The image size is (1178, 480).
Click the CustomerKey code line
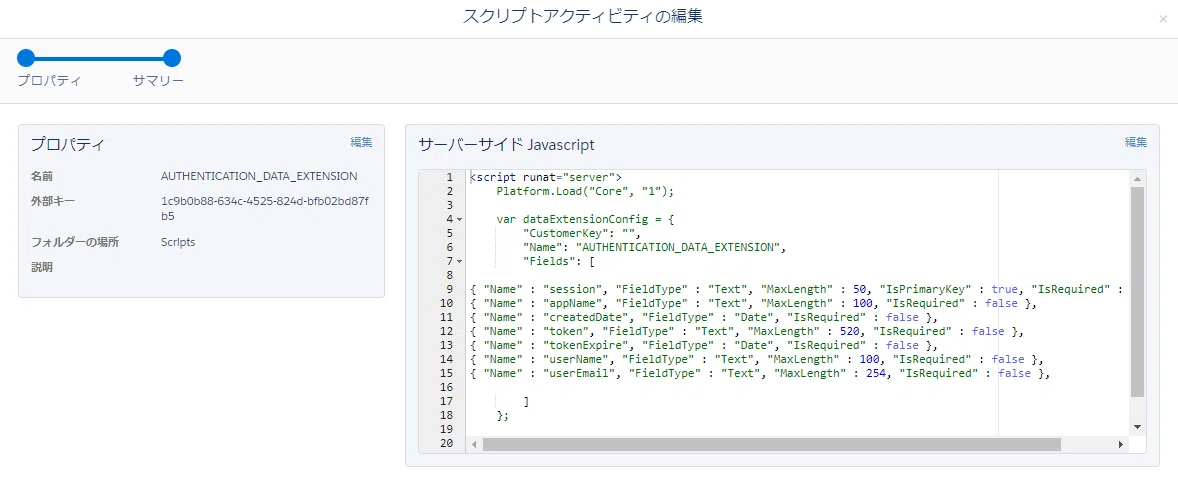(582, 233)
